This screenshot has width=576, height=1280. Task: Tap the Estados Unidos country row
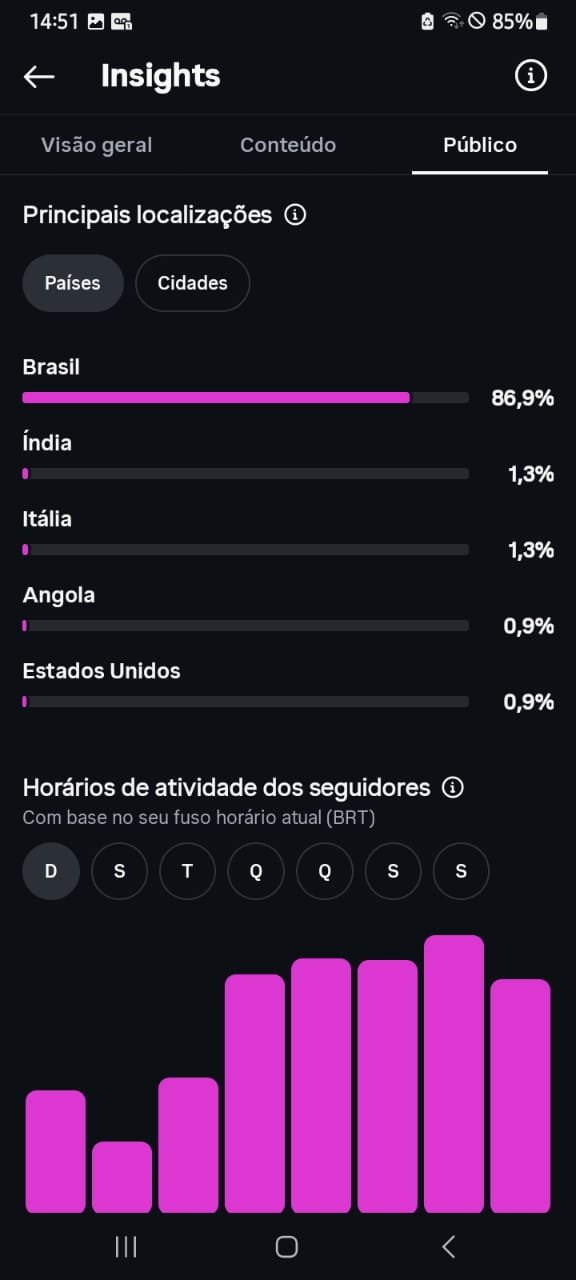pos(288,686)
